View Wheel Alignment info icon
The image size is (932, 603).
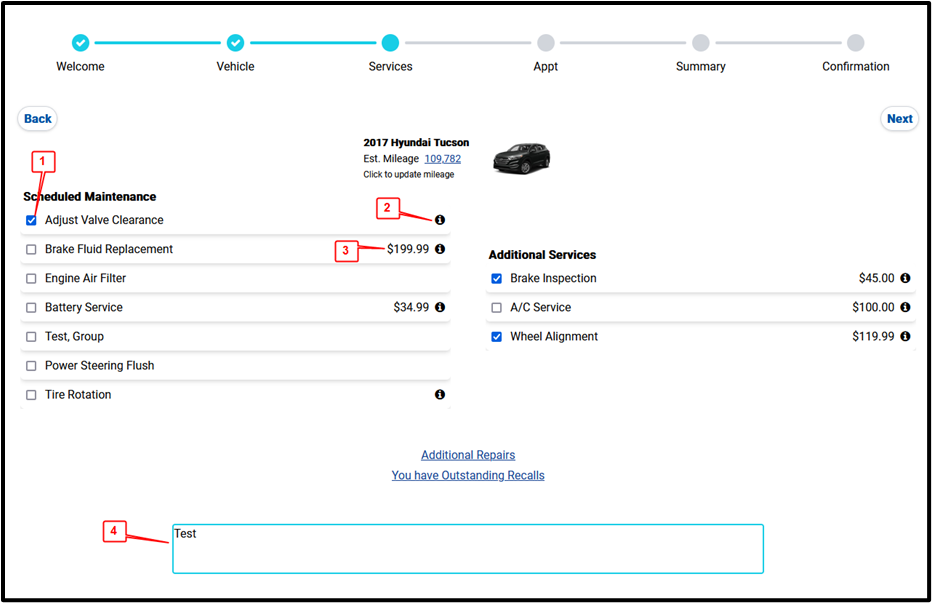pyautogui.click(x=905, y=337)
